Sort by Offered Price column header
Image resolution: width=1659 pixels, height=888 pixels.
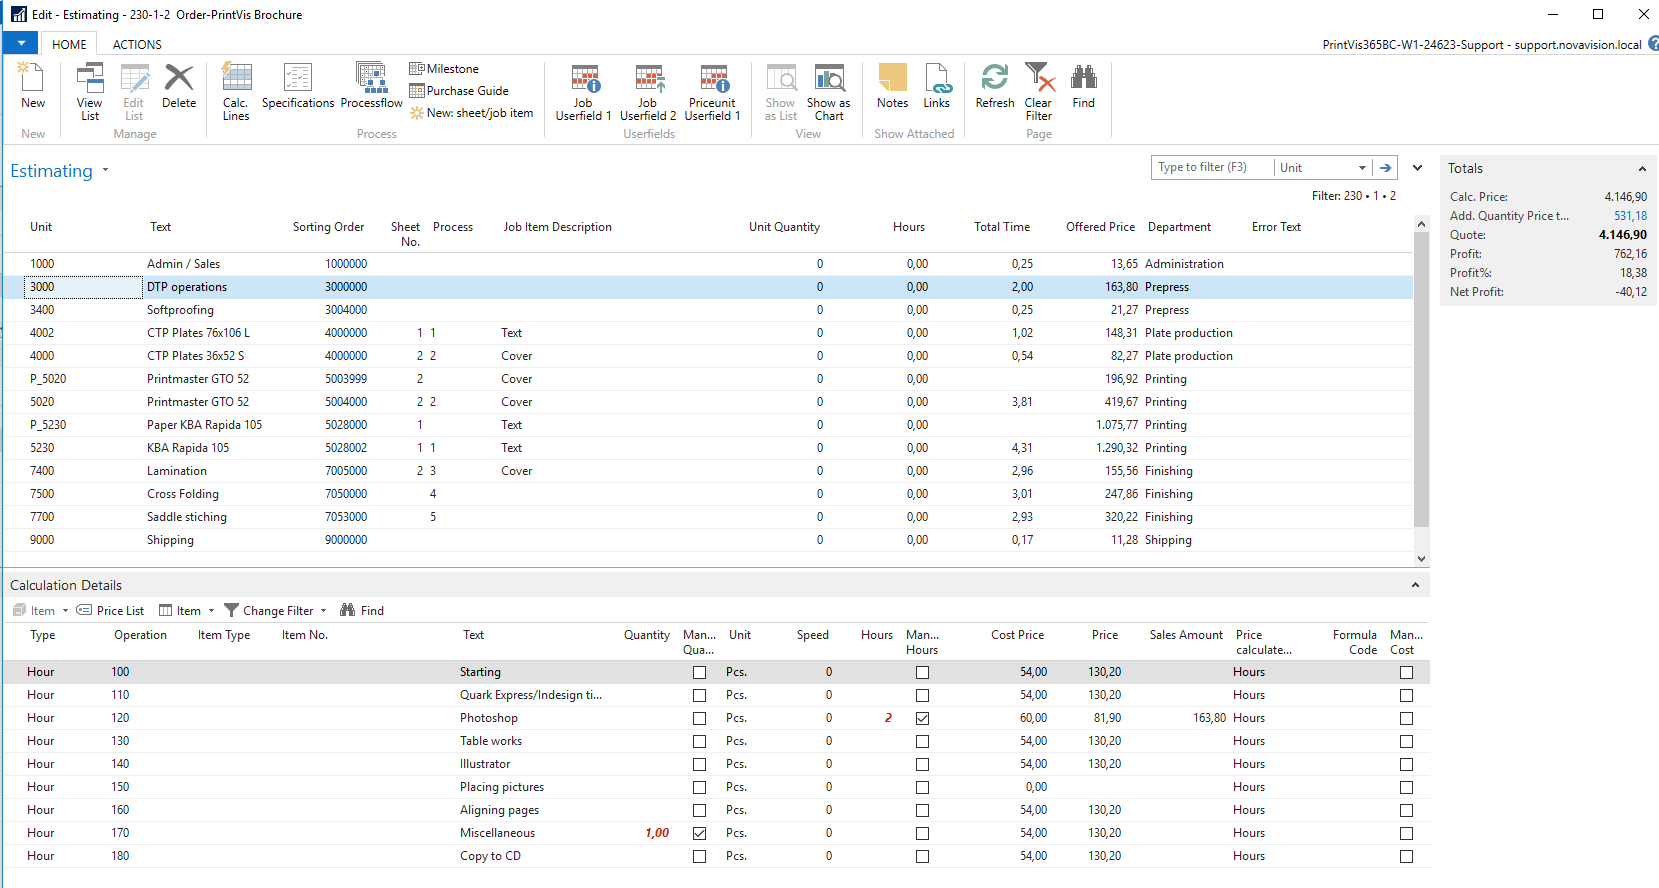pyautogui.click(x=1100, y=227)
